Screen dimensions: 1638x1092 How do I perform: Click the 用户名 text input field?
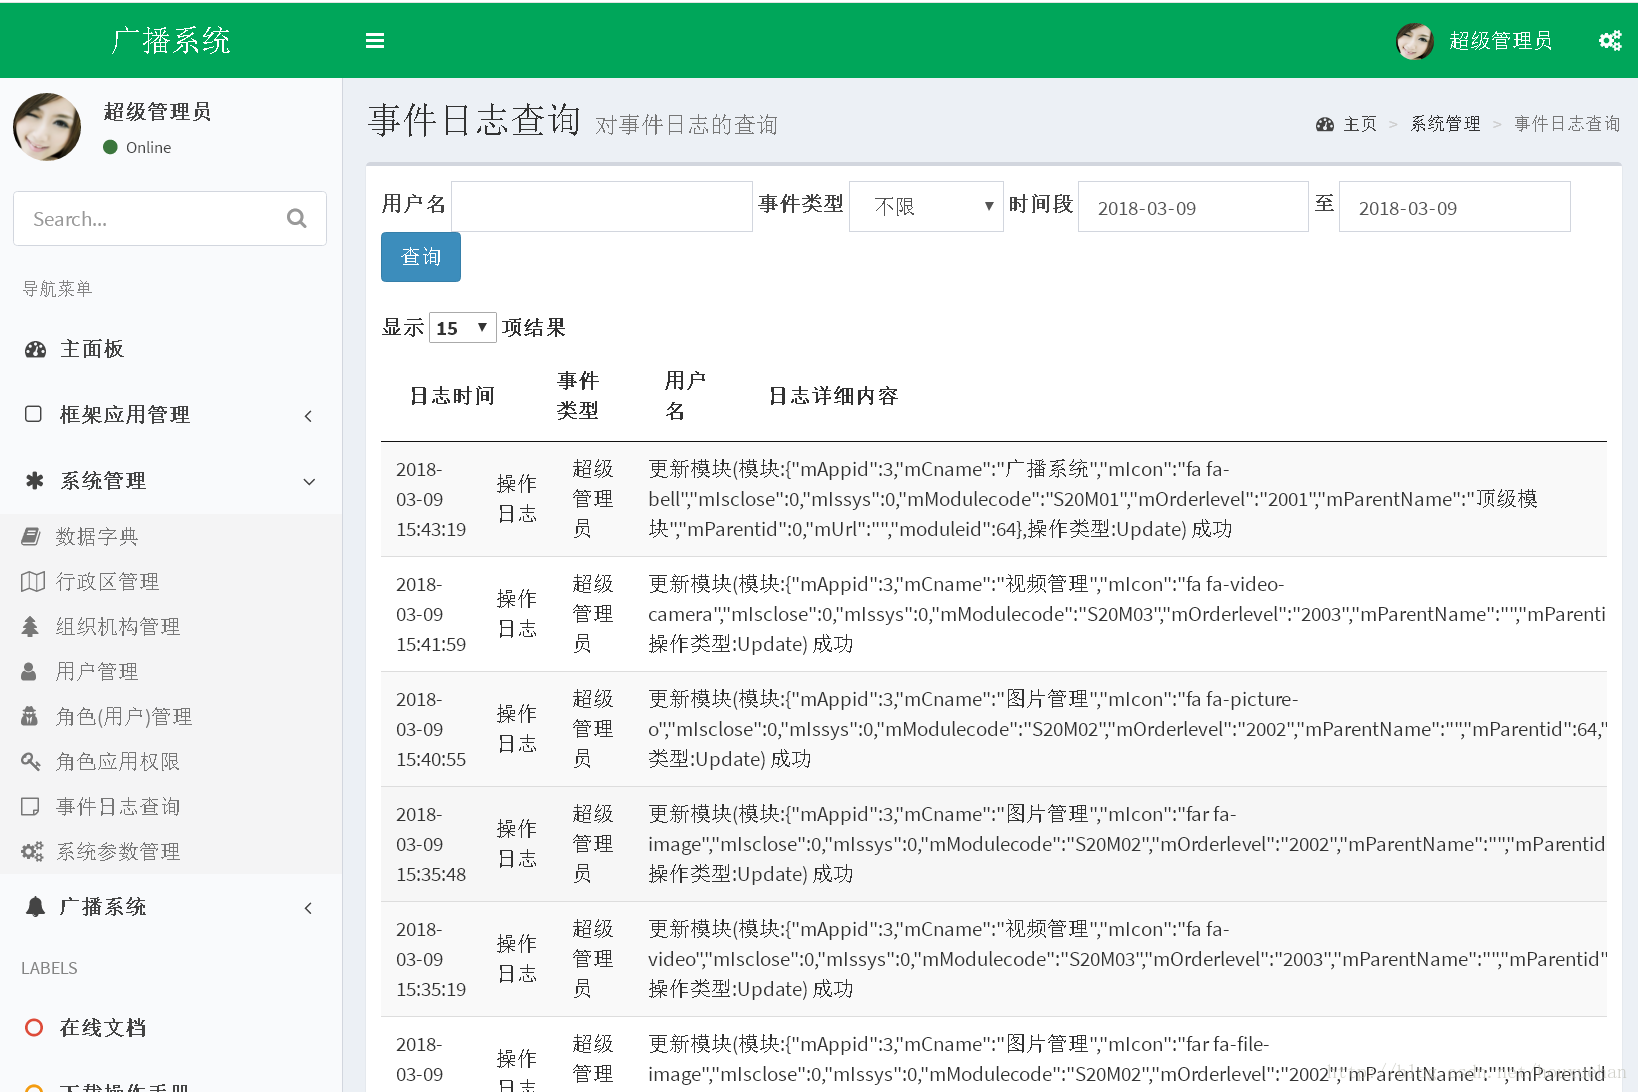tap(601, 206)
